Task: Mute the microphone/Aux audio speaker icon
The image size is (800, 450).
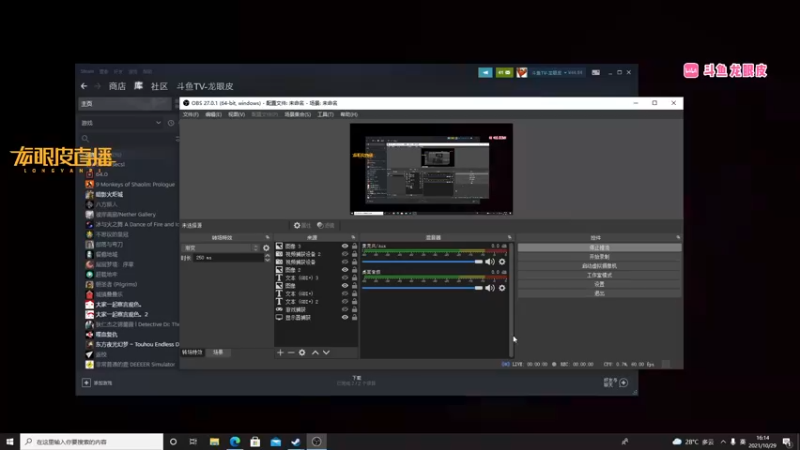Action: [490, 262]
